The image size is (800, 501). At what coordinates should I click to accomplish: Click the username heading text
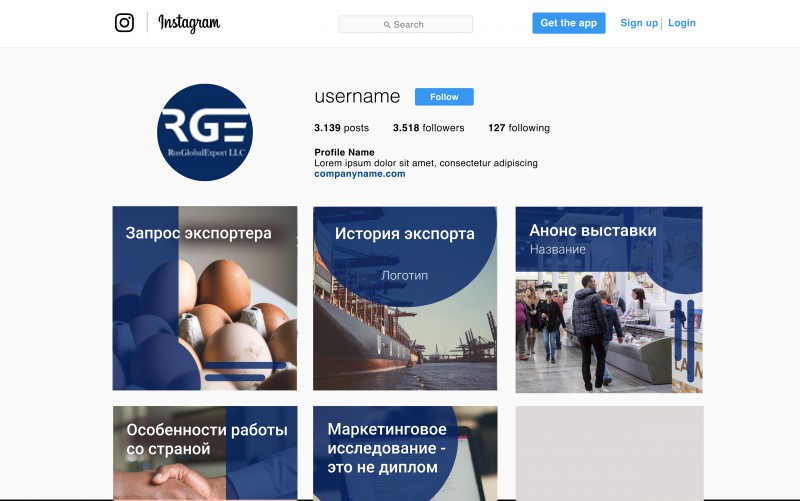coord(357,96)
